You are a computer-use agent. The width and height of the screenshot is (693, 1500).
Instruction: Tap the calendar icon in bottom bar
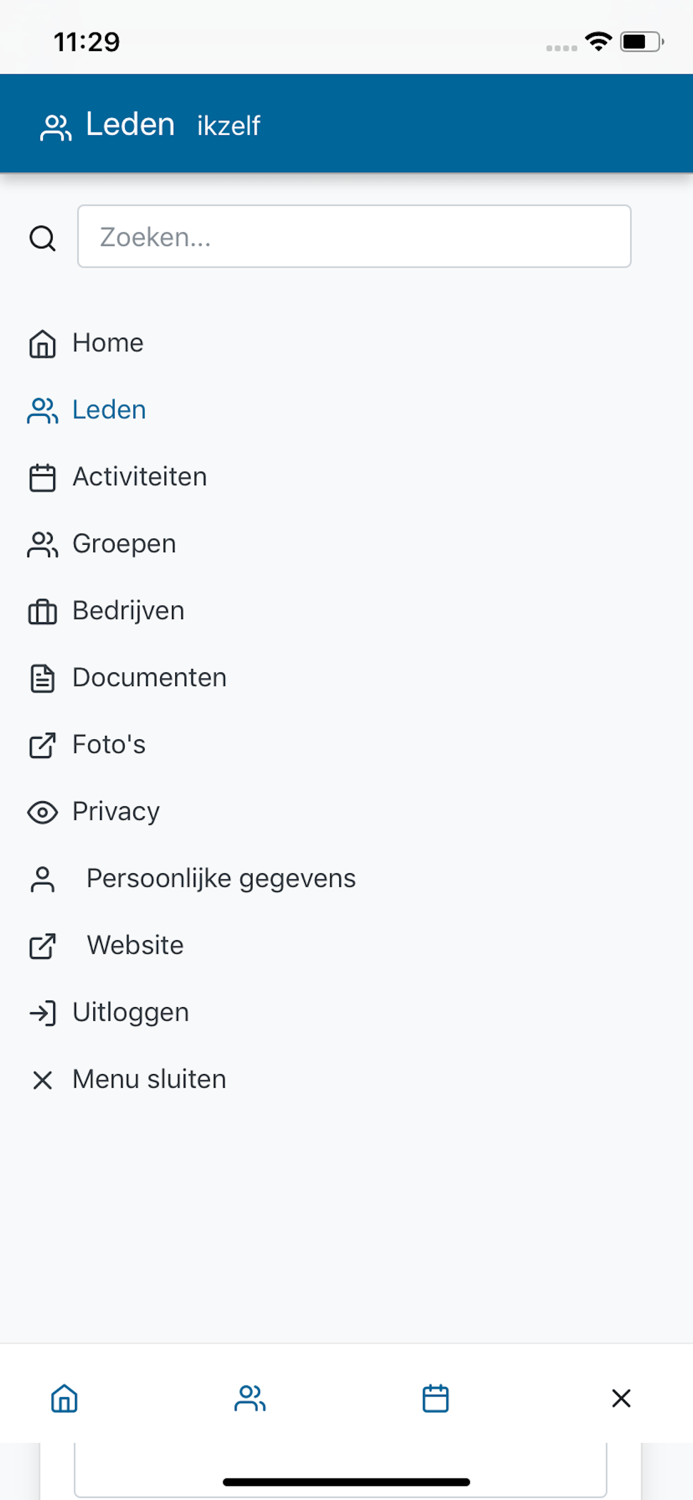pos(435,1397)
